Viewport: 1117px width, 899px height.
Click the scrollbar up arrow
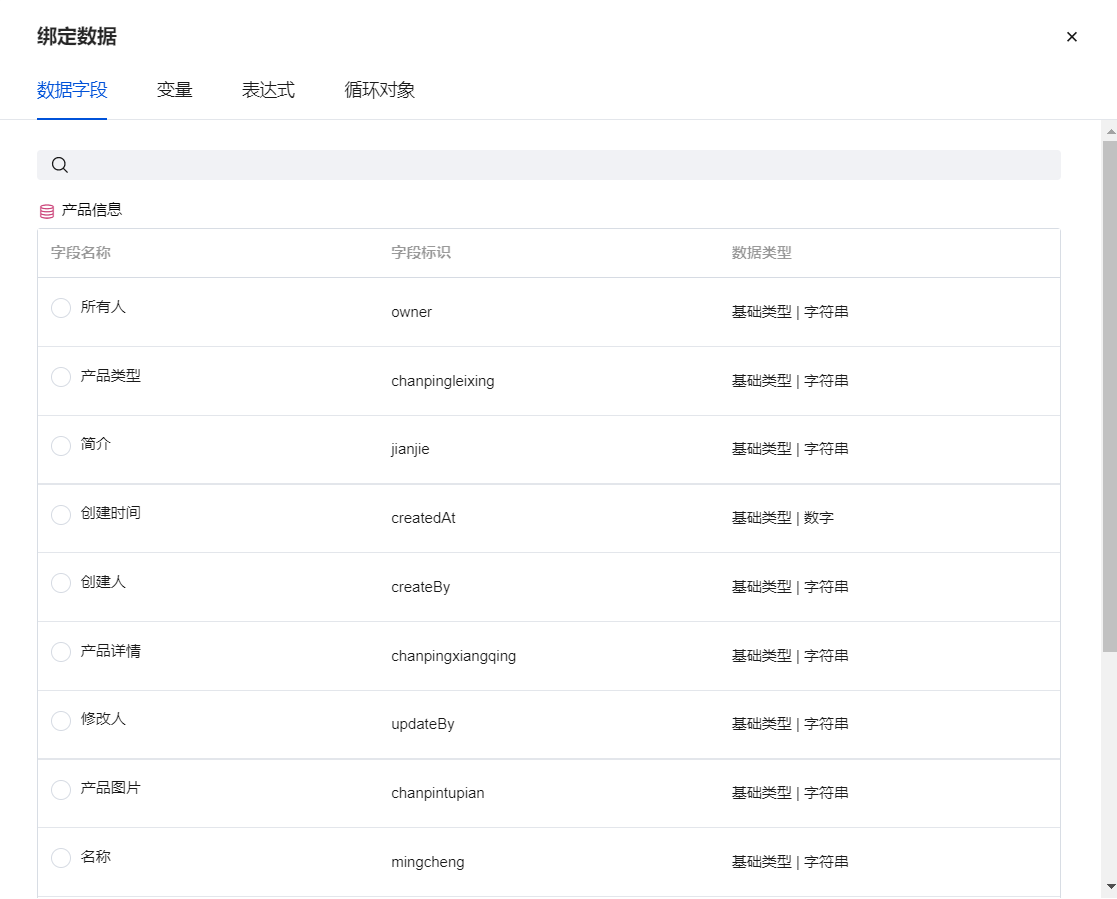(1110, 132)
